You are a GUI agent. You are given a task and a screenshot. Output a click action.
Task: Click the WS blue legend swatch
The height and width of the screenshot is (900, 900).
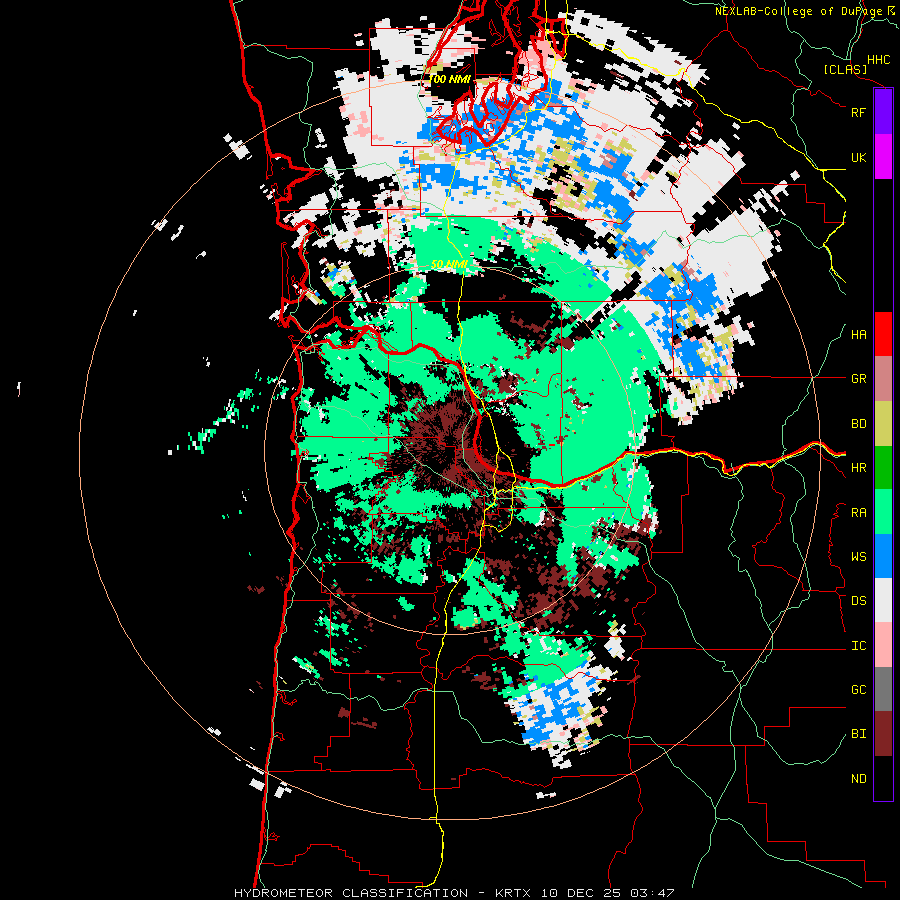[883, 556]
